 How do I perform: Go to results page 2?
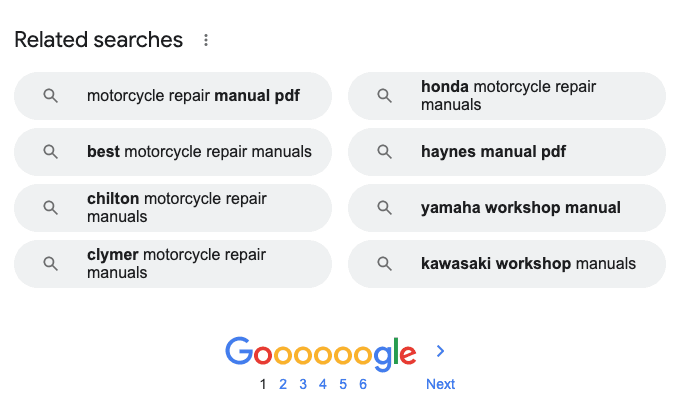point(283,384)
